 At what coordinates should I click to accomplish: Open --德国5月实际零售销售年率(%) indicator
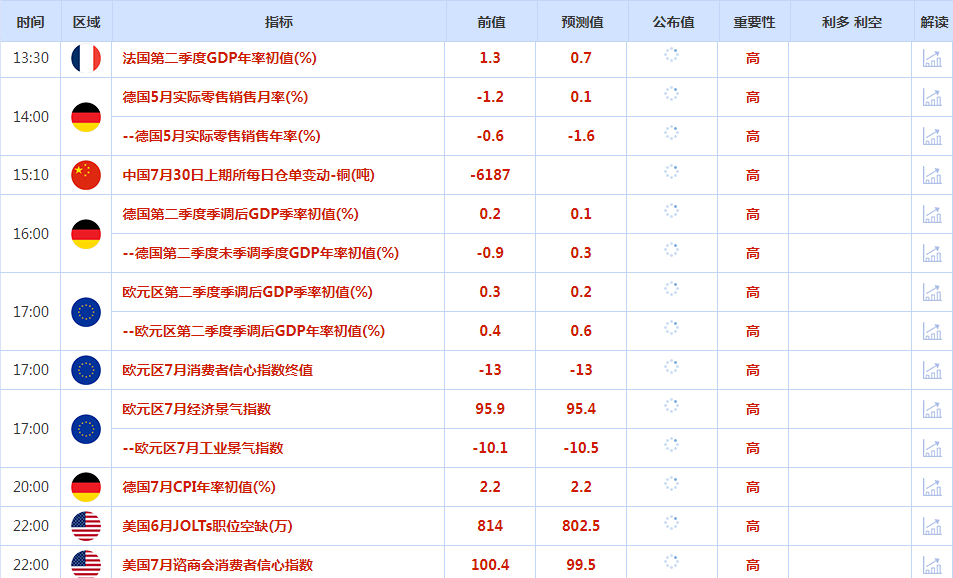point(221,136)
